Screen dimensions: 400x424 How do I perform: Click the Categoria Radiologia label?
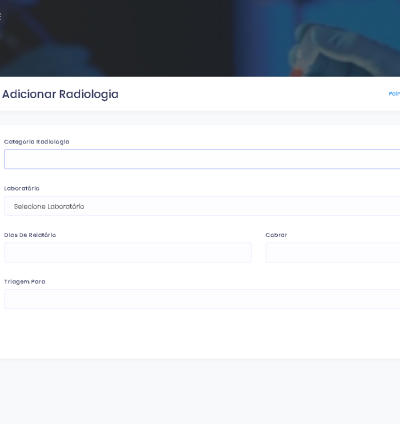point(37,142)
